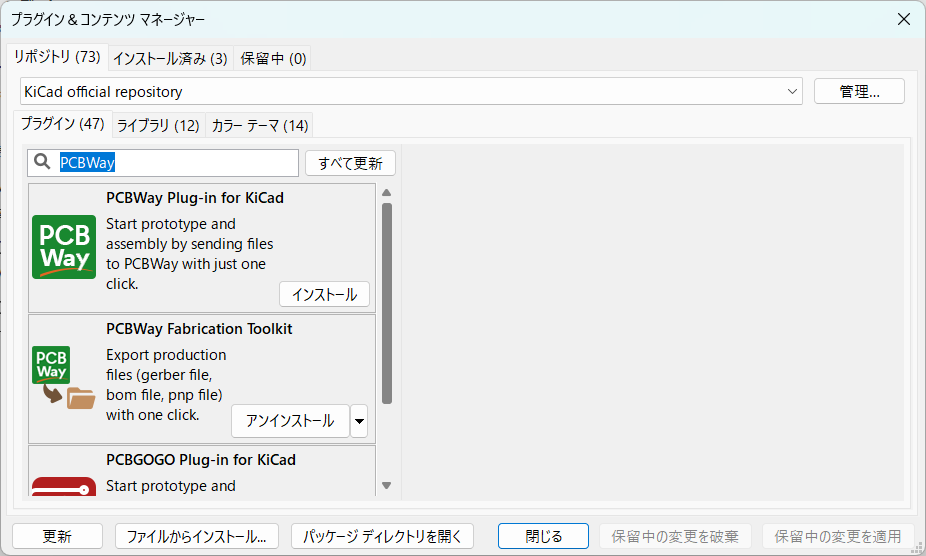Image resolution: width=926 pixels, height=556 pixels.
Task: Click ファイルからインストール... button
Action: click(197, 536)
